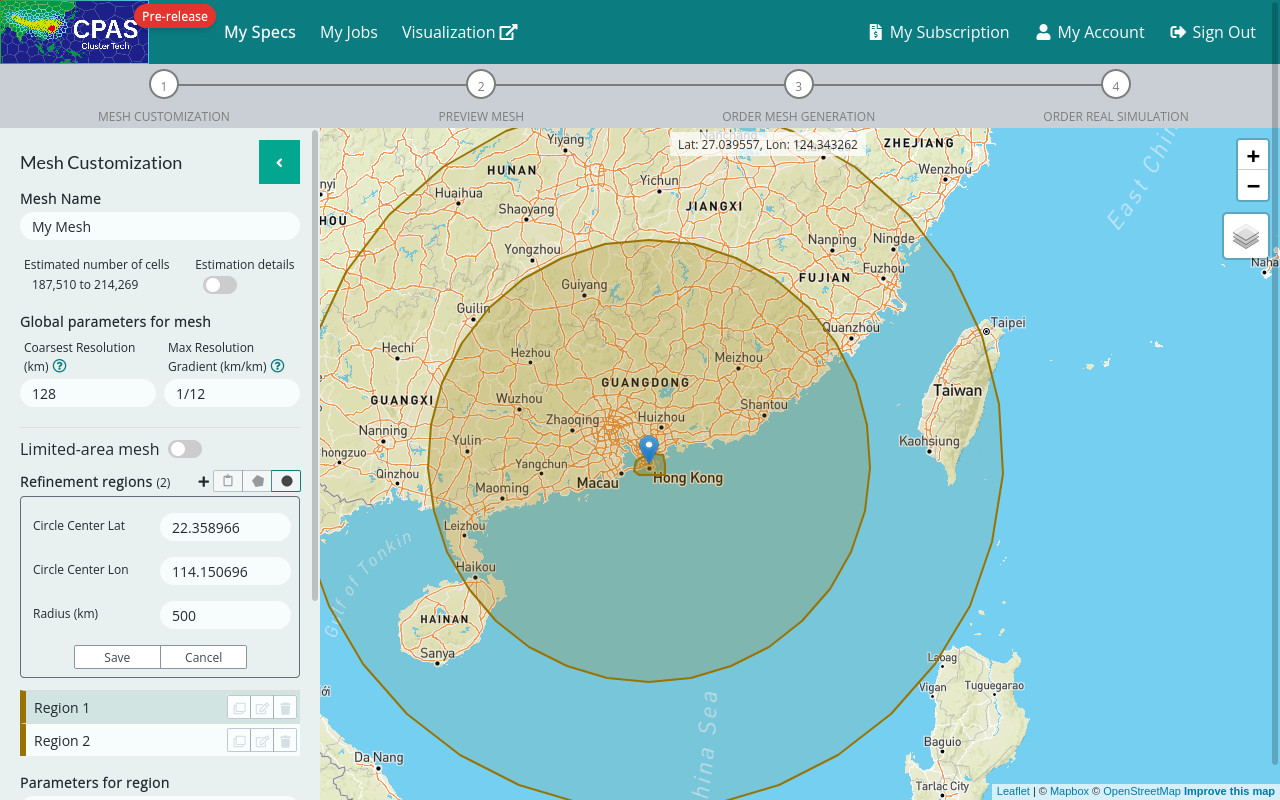
Task: Click the Pre-release badge
Action: point(175,16)
